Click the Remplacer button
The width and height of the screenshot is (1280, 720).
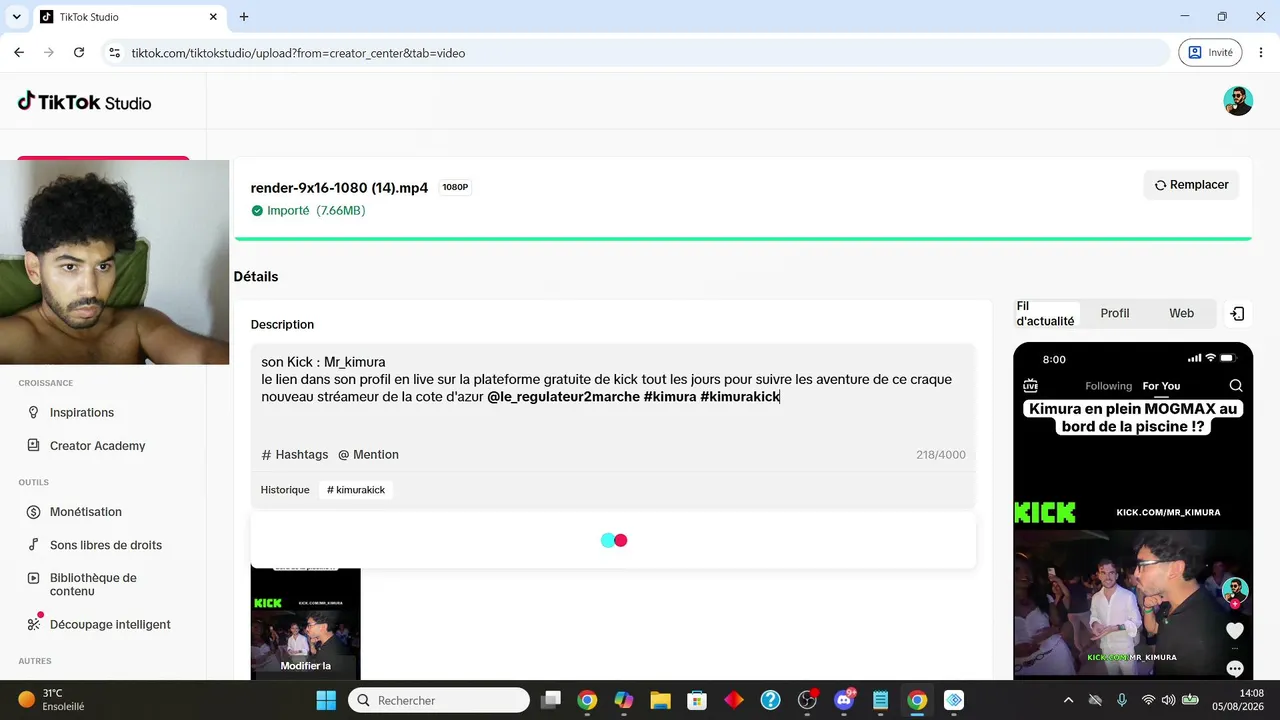pos(1191,185)
